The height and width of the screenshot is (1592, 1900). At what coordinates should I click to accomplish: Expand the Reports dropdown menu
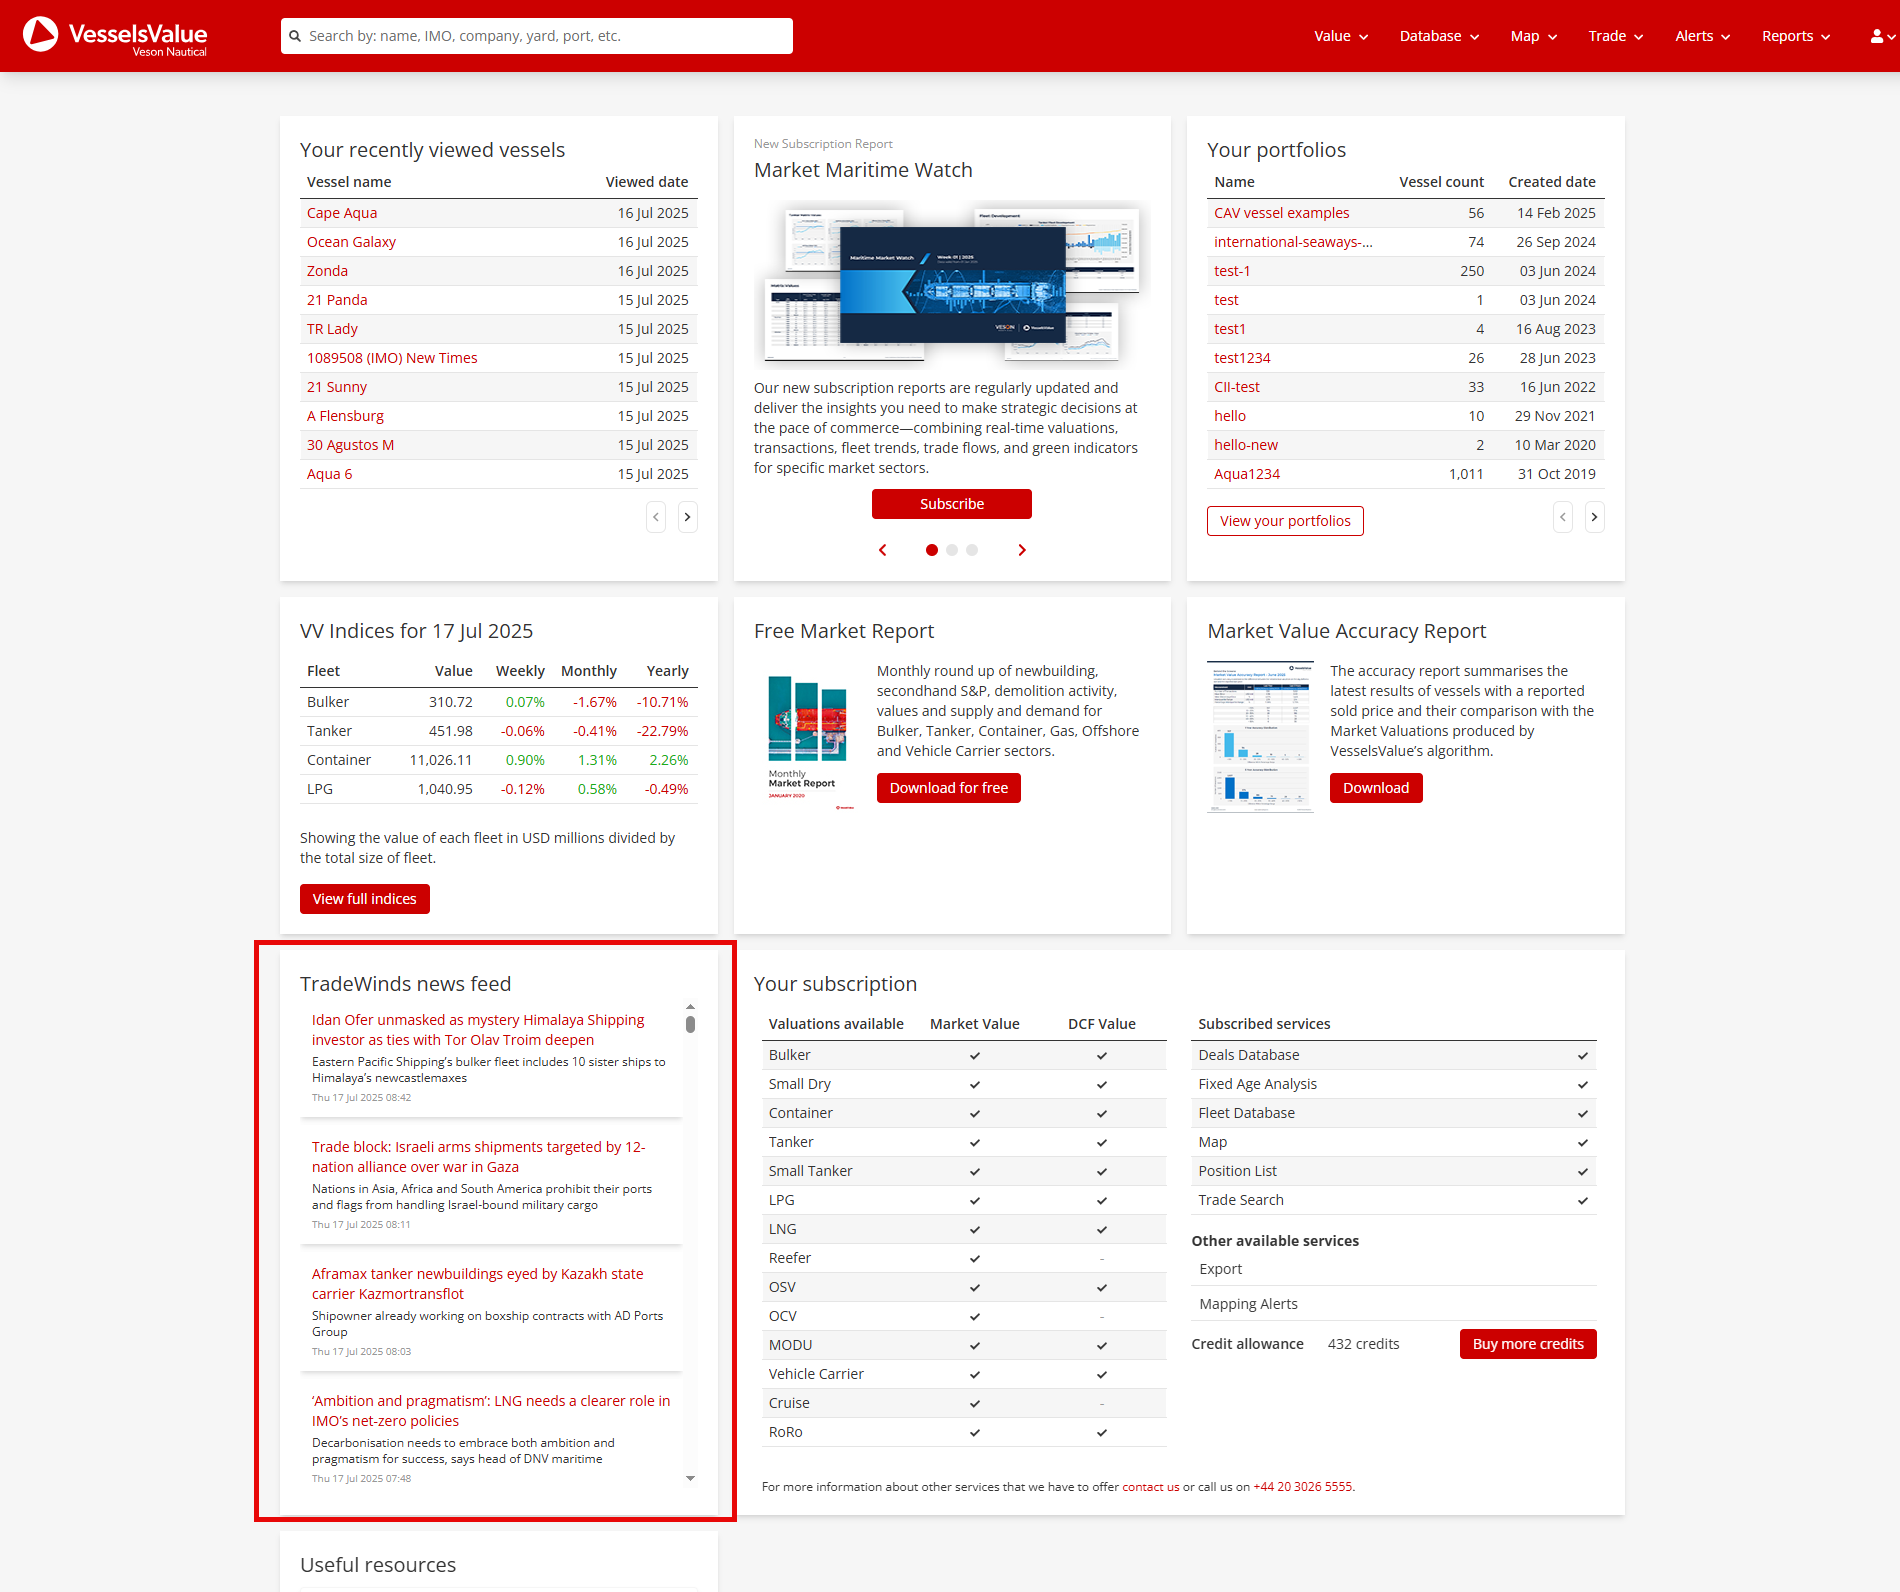[1795, 36]
